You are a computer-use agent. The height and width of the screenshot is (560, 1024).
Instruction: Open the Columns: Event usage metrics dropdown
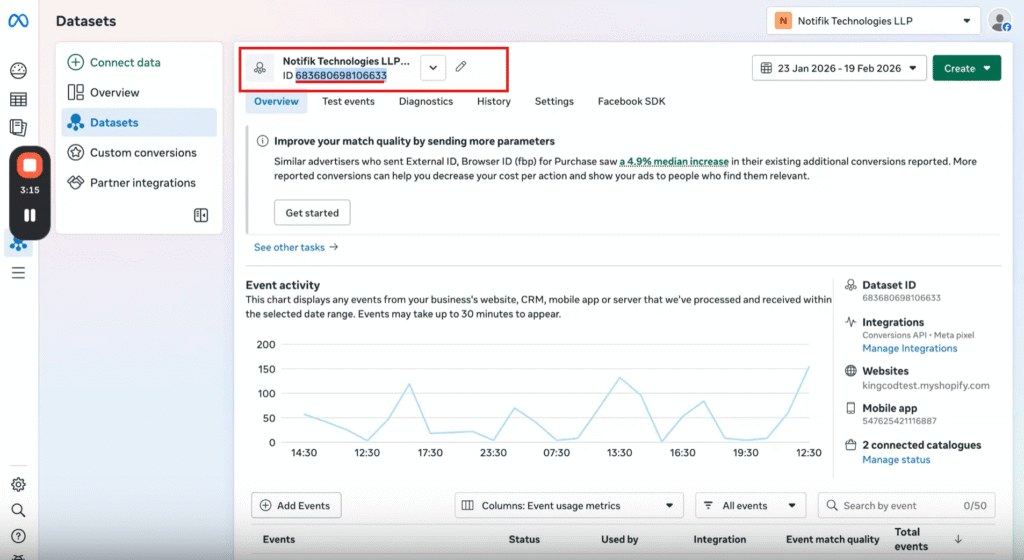pyautogui.click(x=569, y=506)
